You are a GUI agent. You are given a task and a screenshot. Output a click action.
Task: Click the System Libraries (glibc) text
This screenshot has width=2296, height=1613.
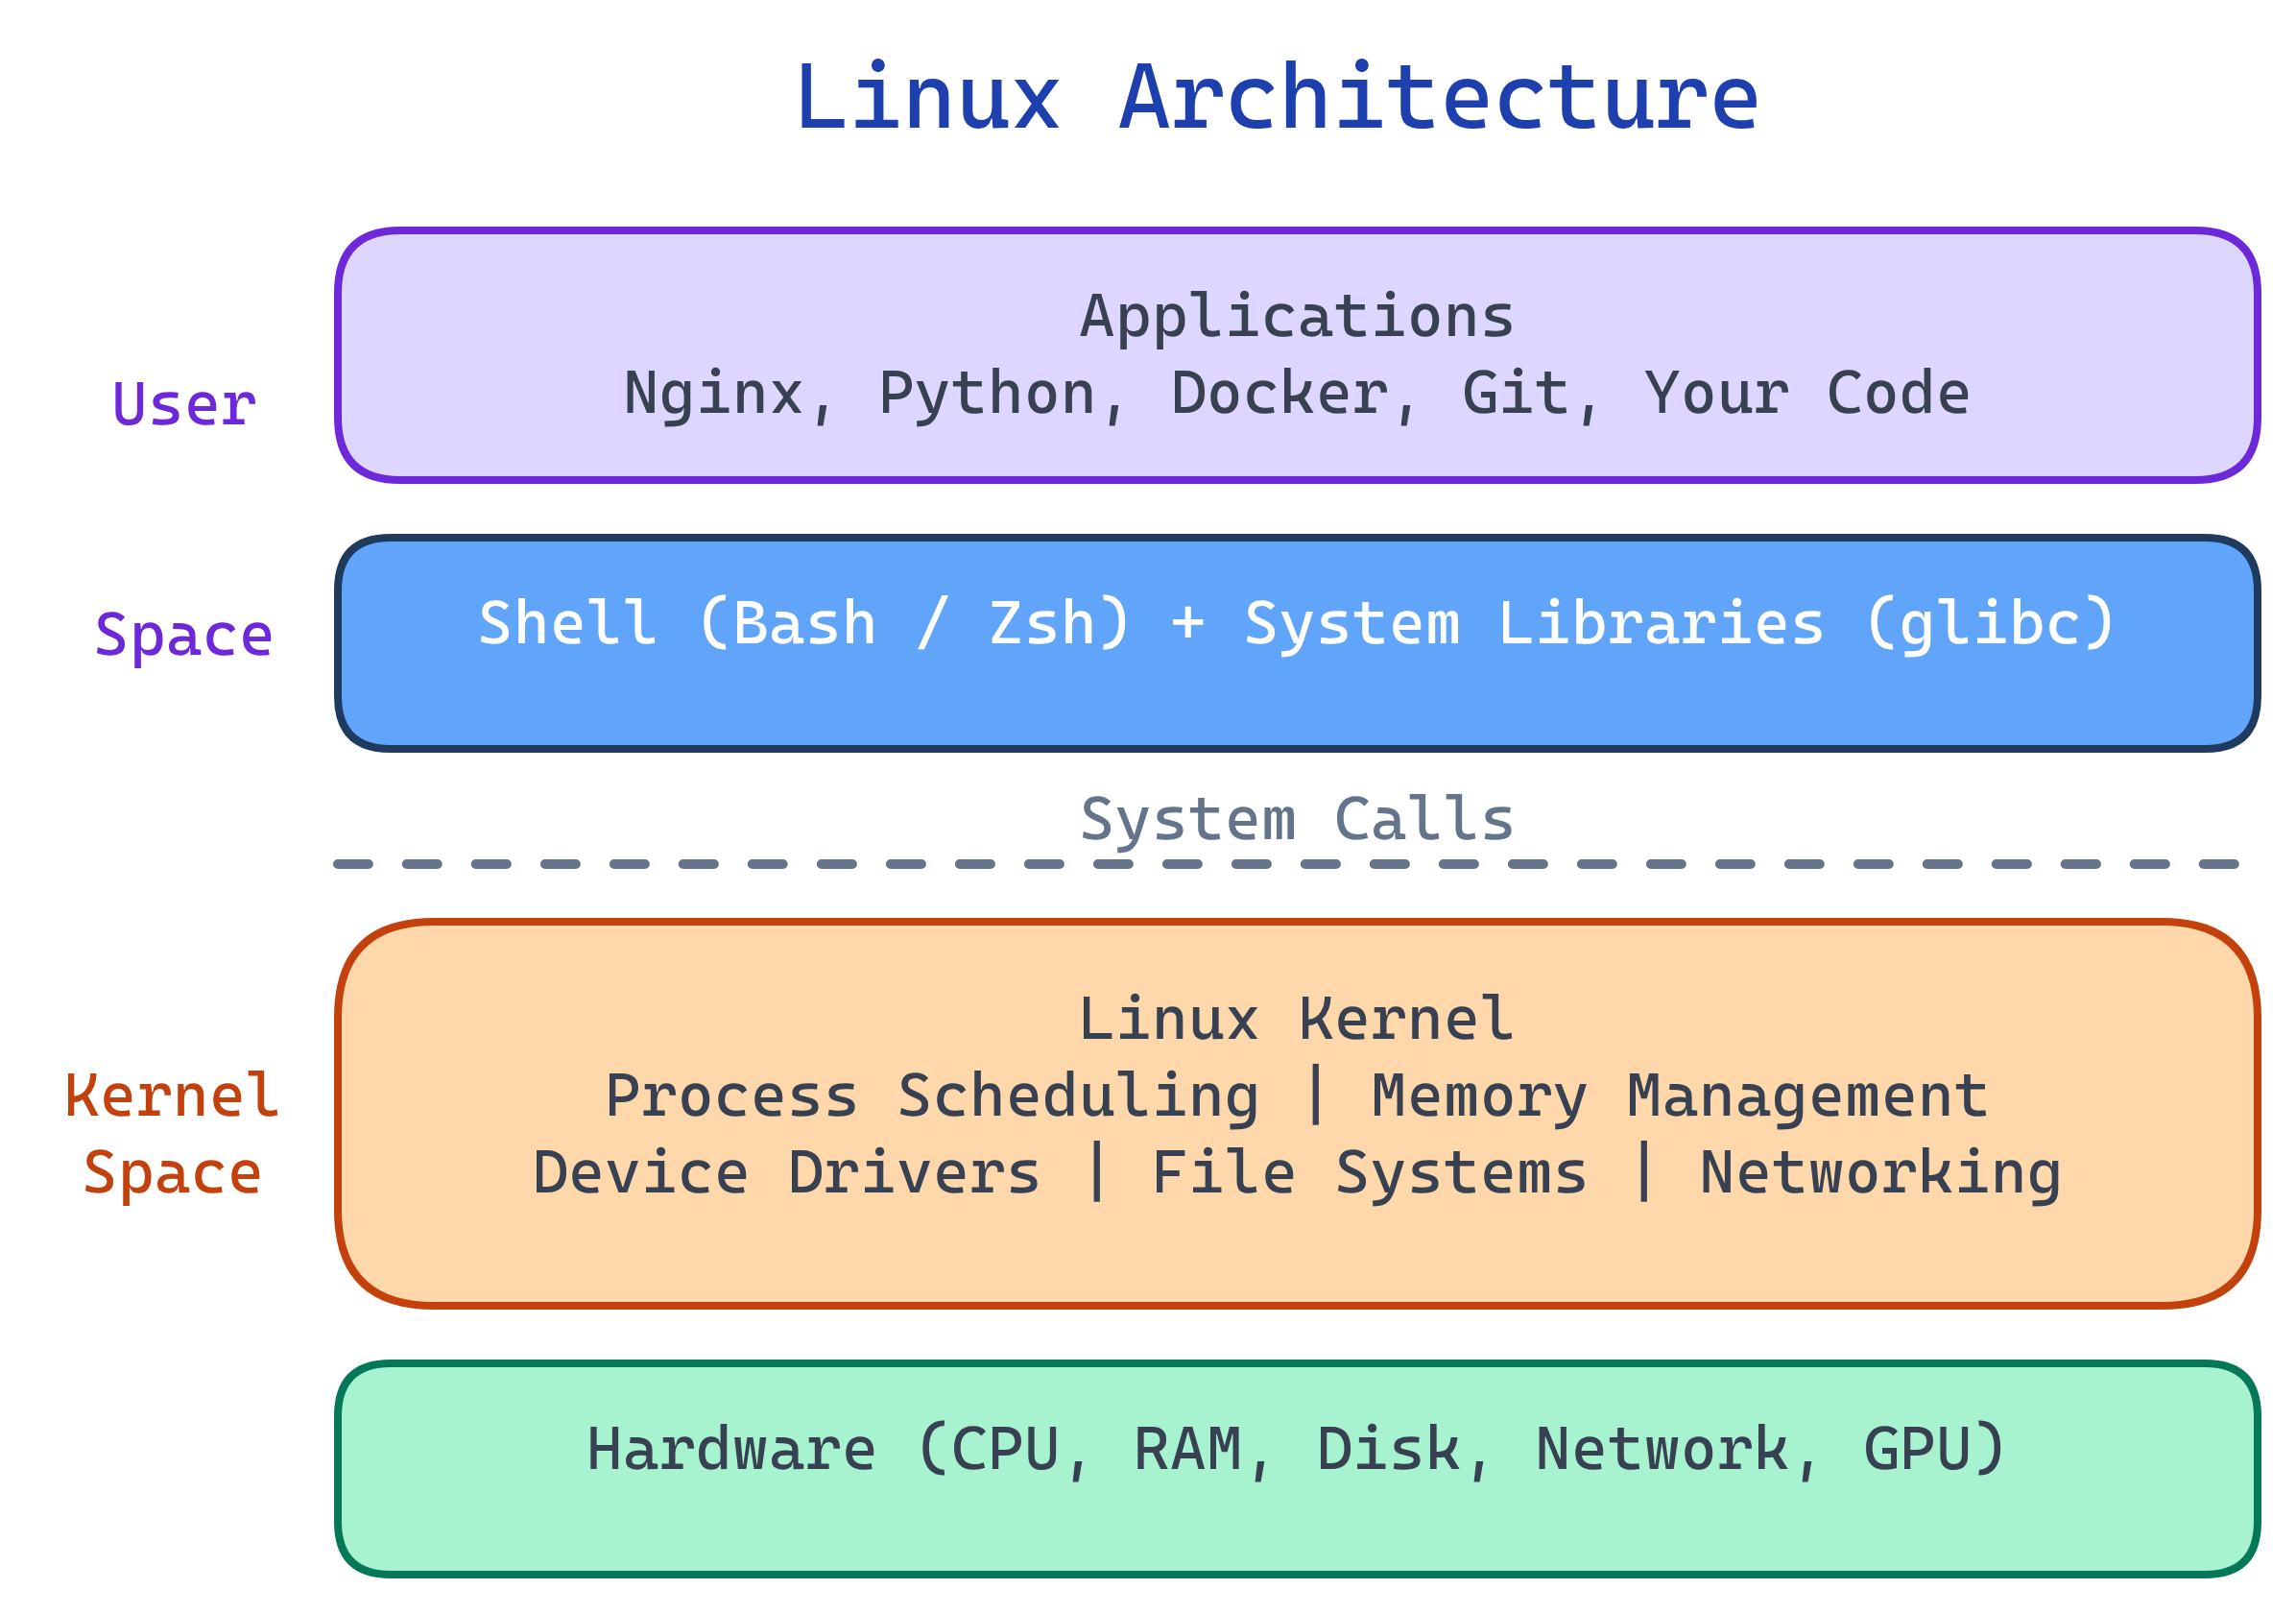1680,623
